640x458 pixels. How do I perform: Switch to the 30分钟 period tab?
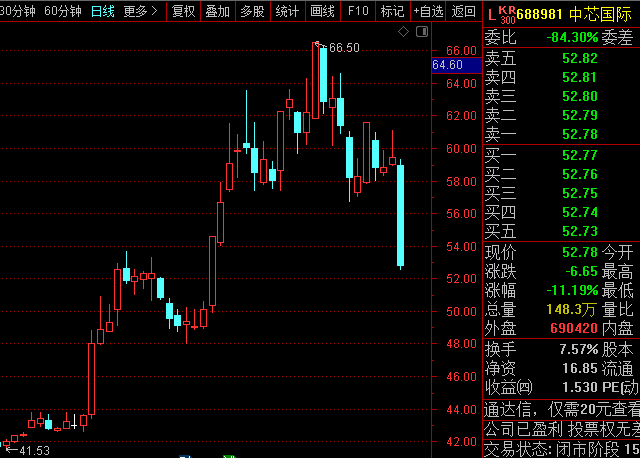click(18, 11)
